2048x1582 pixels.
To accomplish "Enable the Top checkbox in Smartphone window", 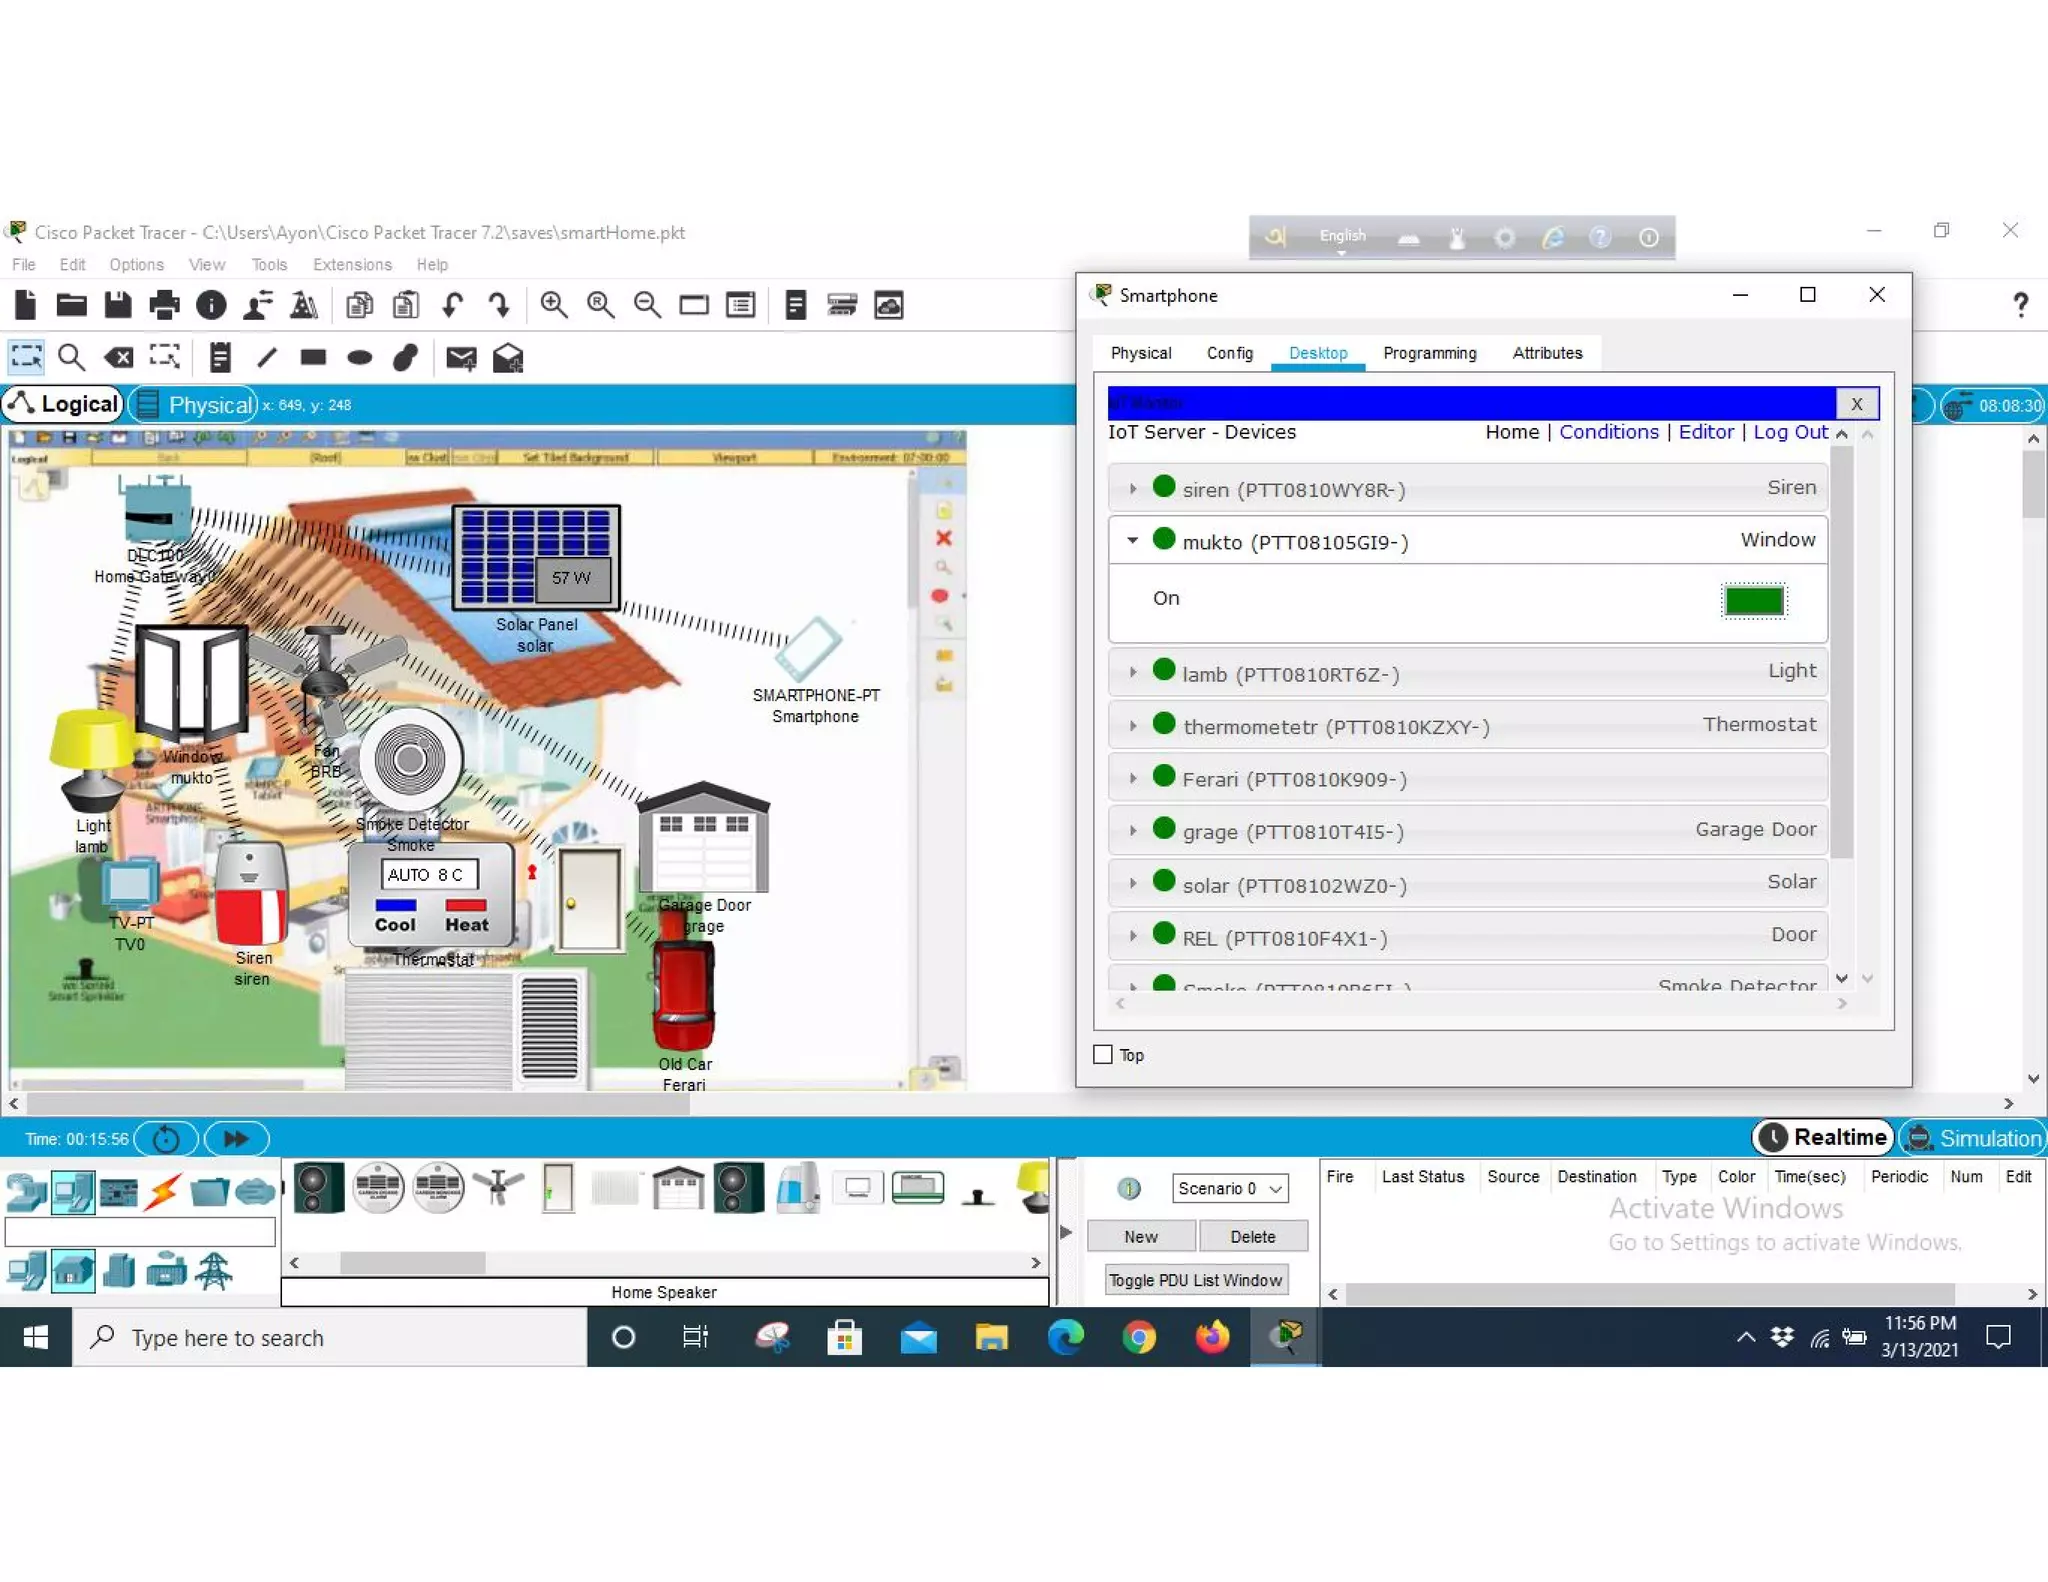I will click(1103, 1054).
